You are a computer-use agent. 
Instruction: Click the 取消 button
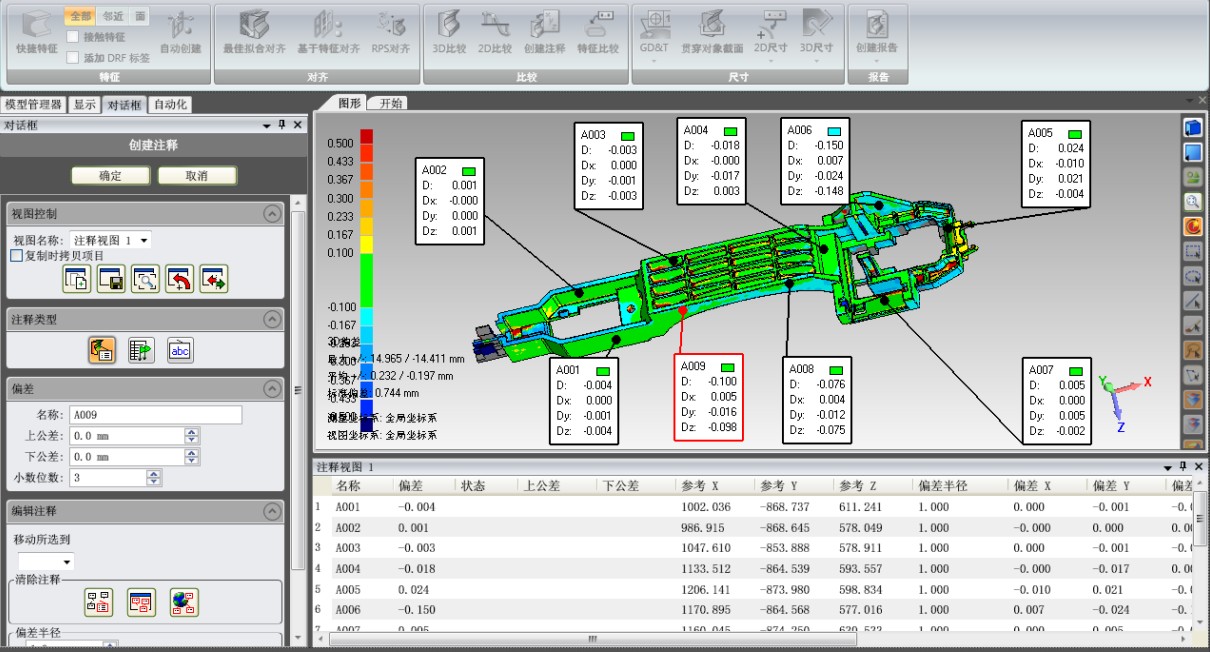tap(197, 176)
